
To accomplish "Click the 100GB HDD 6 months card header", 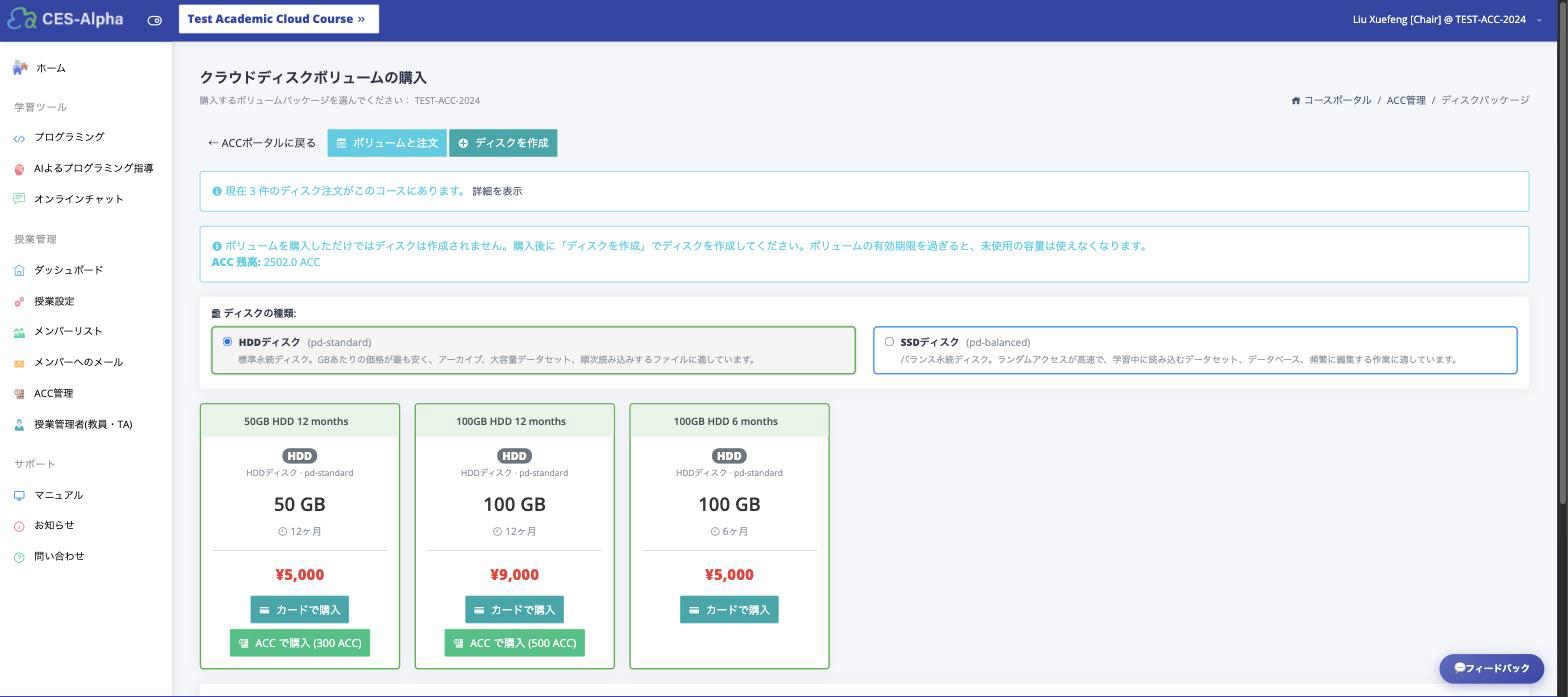I will click(729, 421).
